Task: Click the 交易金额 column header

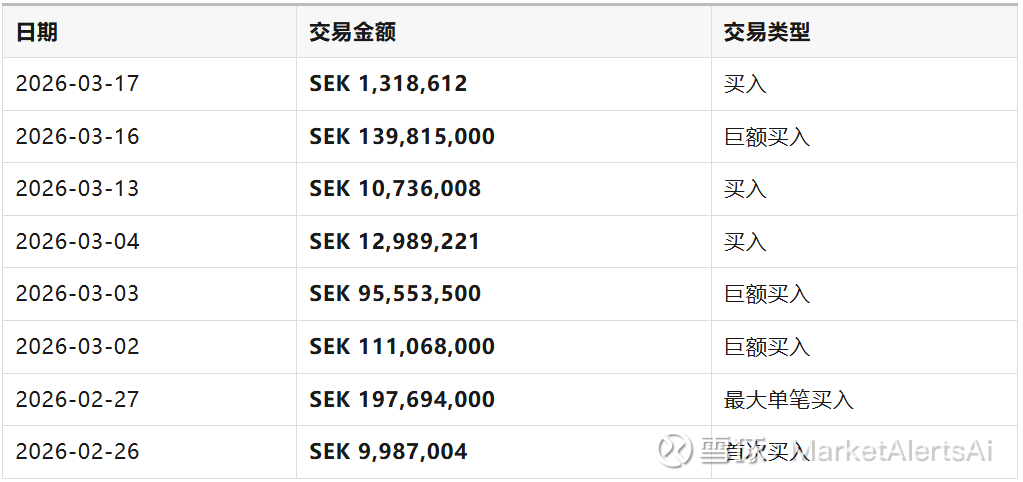Action: [x=352, y=32]
